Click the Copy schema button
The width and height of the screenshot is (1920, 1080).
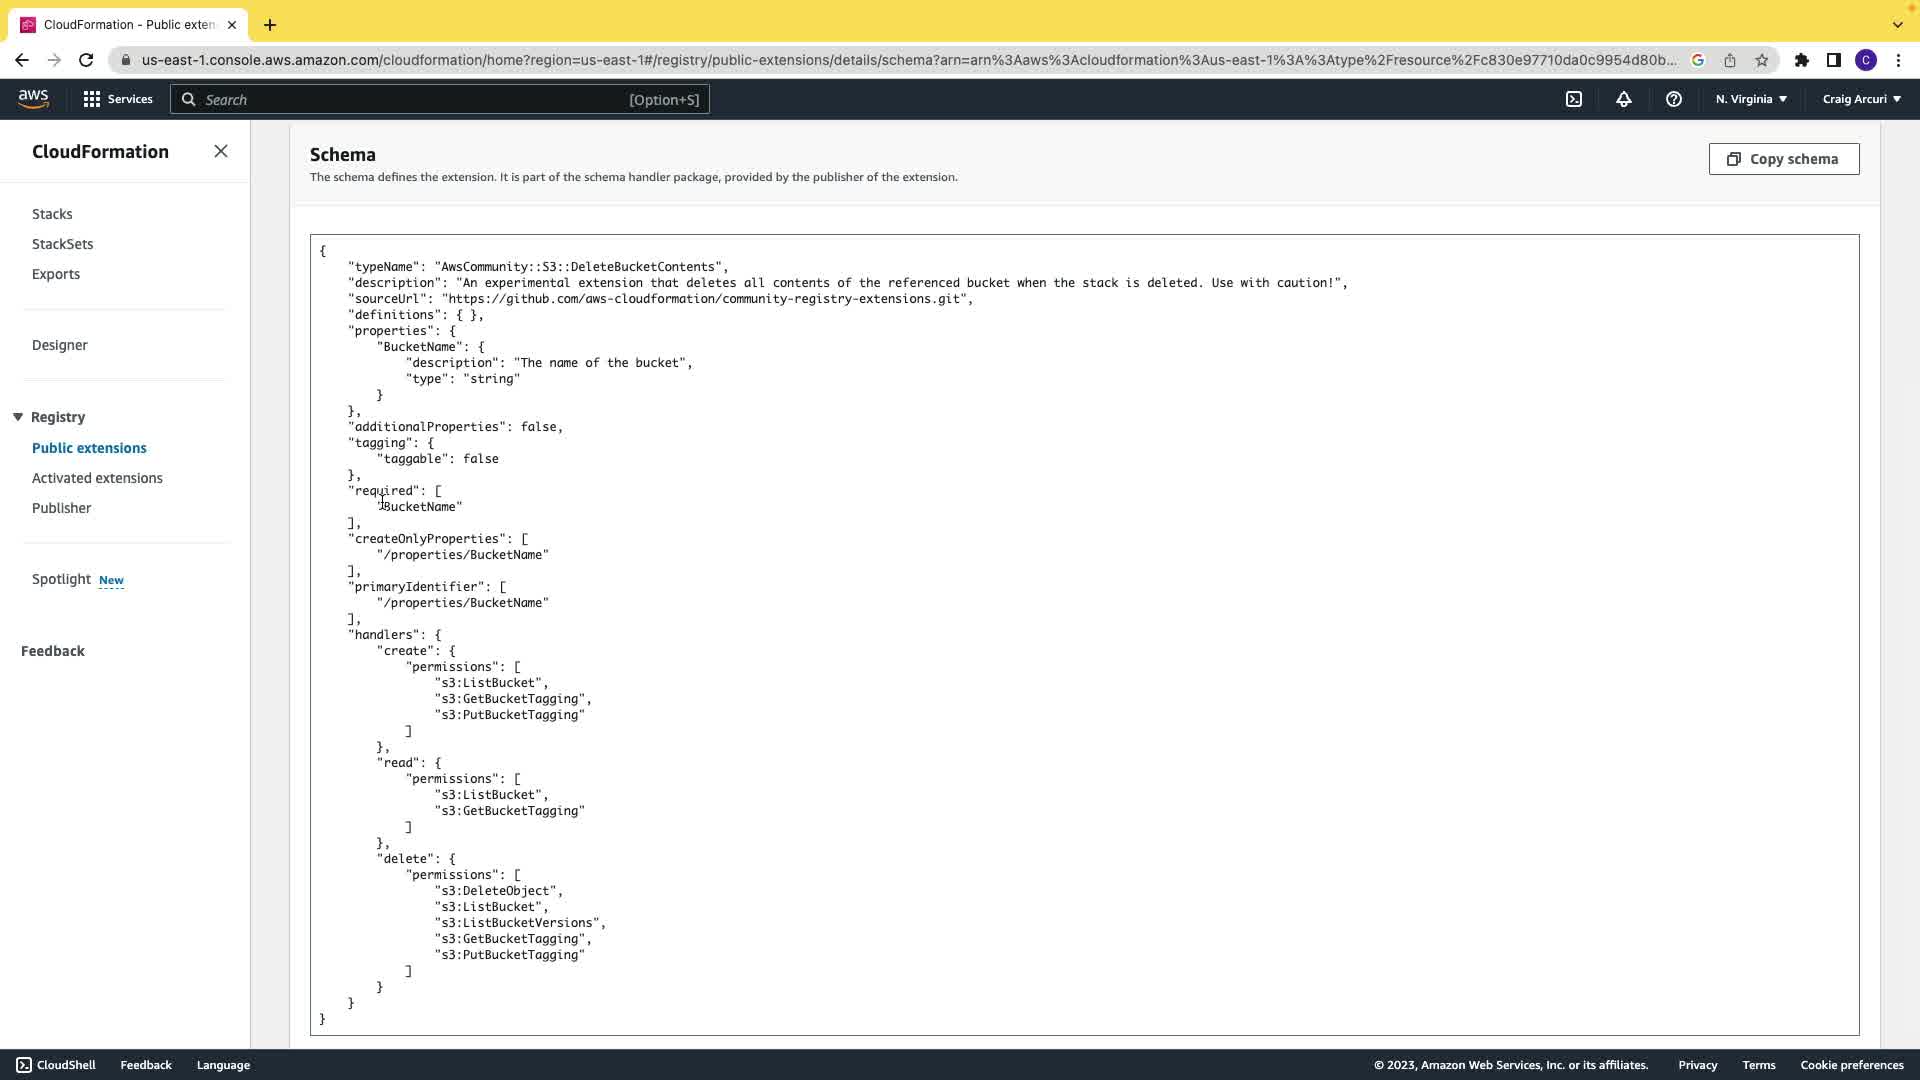pos(1783,159)
